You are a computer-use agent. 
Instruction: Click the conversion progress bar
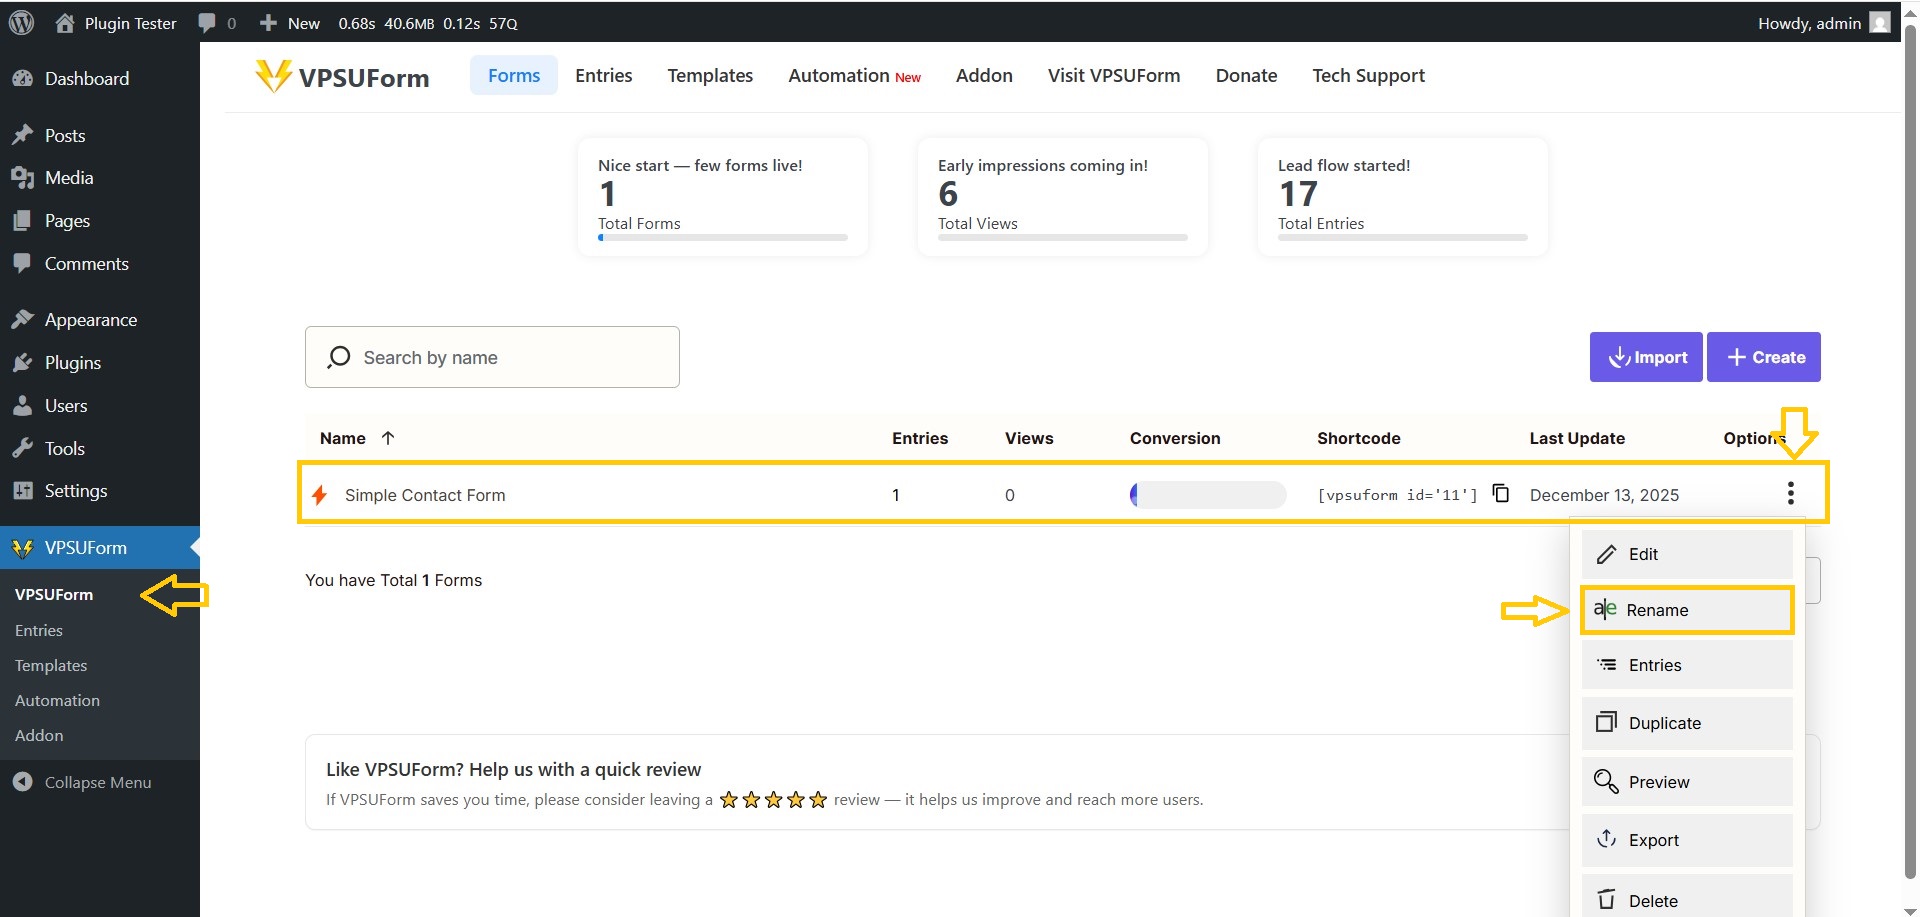click(1207, 495)
